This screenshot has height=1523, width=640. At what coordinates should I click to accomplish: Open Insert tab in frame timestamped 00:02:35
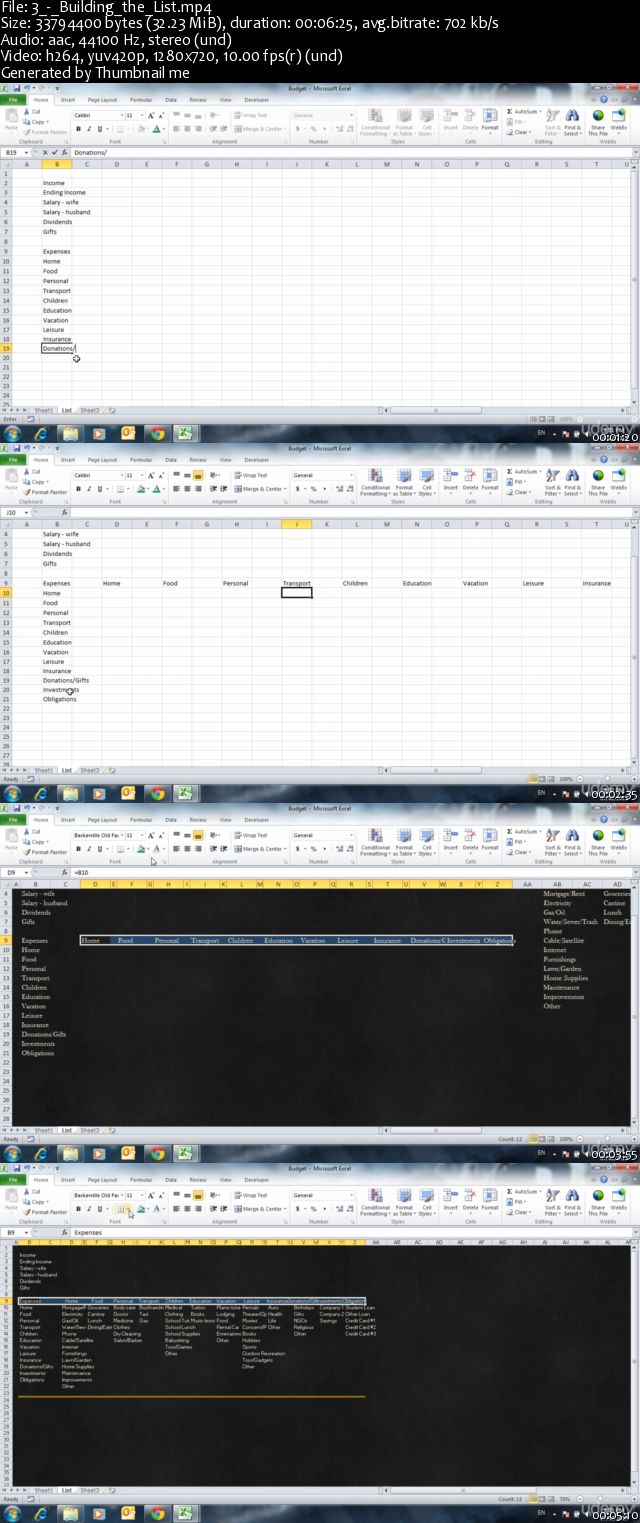(x=68, y=460)
